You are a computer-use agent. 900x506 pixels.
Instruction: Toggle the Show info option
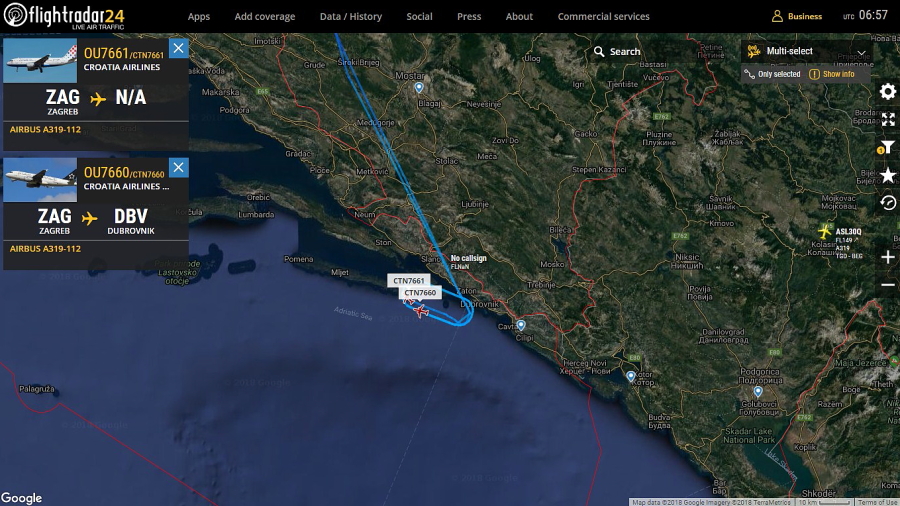pos(832,74)
